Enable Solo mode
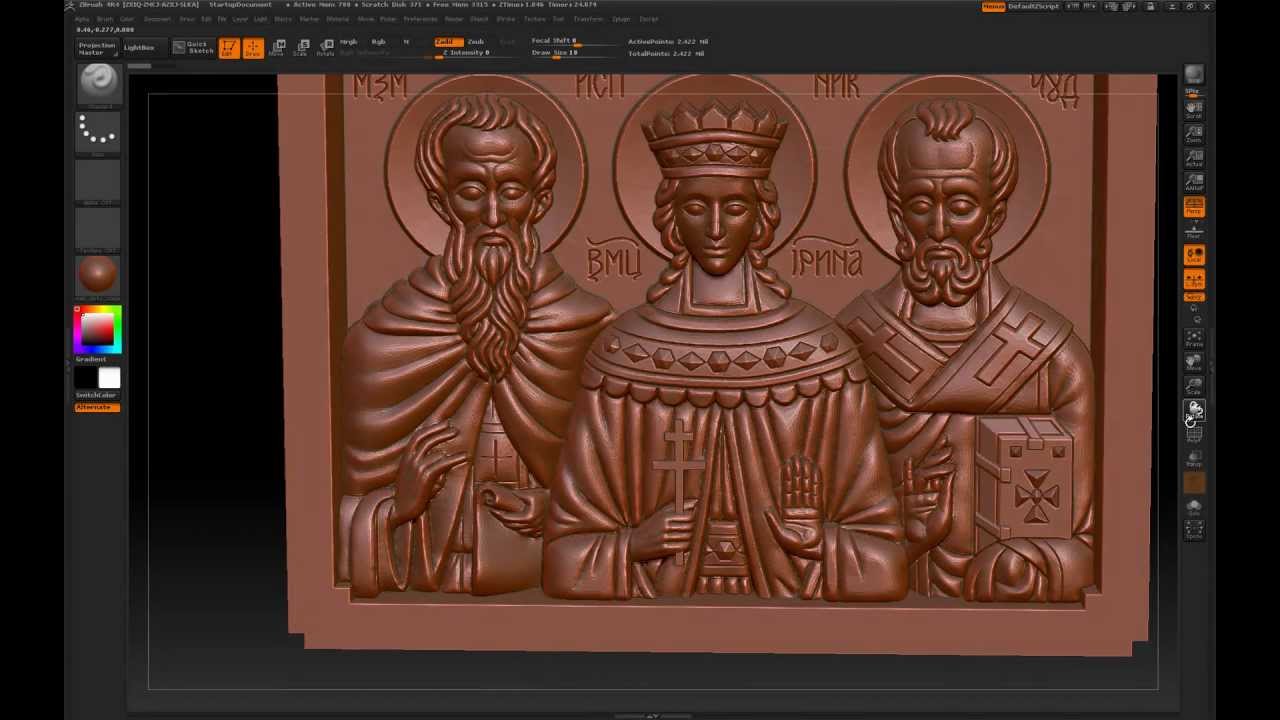Viewport: 1280px width, 720px height. pos(1194,507)
